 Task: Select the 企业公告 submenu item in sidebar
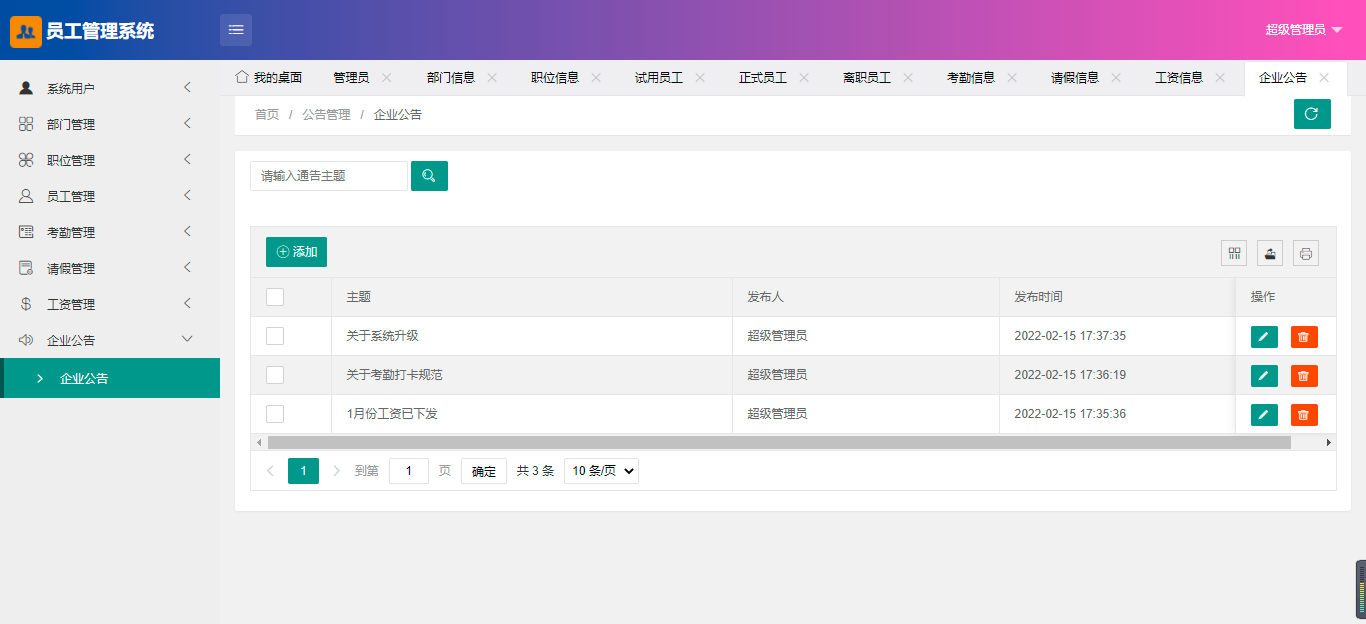pyautogui.click(x=110, y=378)
